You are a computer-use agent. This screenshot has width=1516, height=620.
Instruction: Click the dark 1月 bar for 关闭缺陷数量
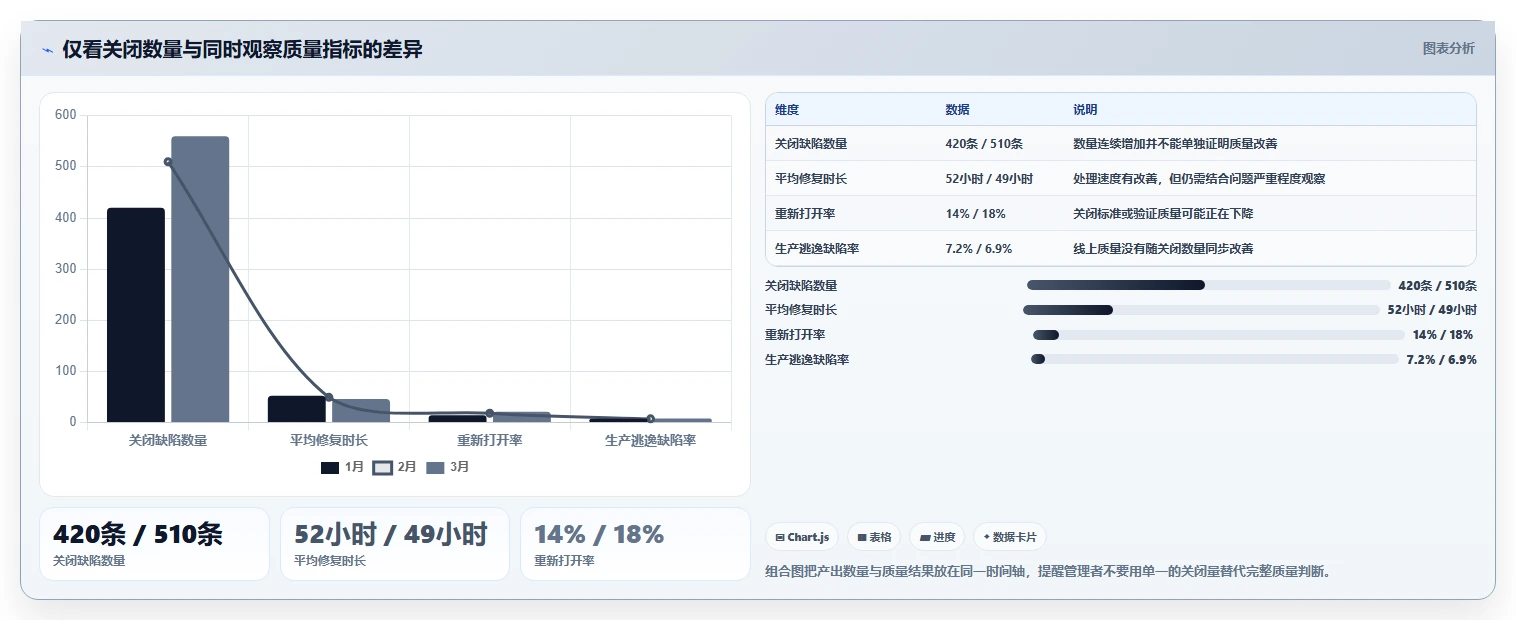(x=136, y=315)
